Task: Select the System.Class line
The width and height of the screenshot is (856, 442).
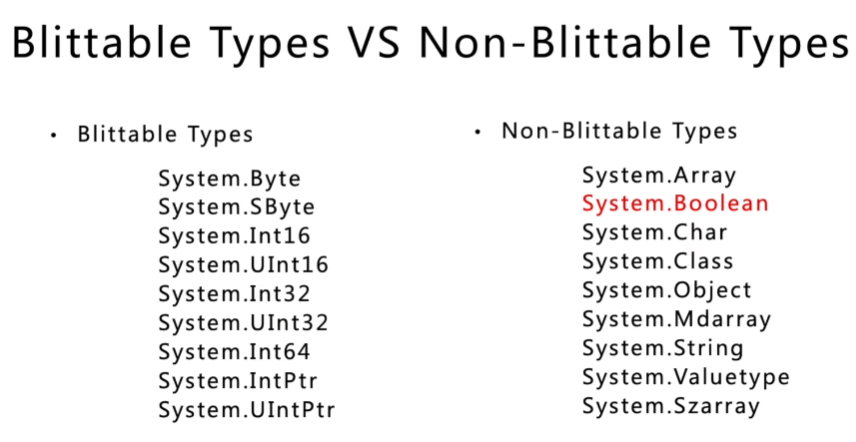Action: tap(657, 262)
